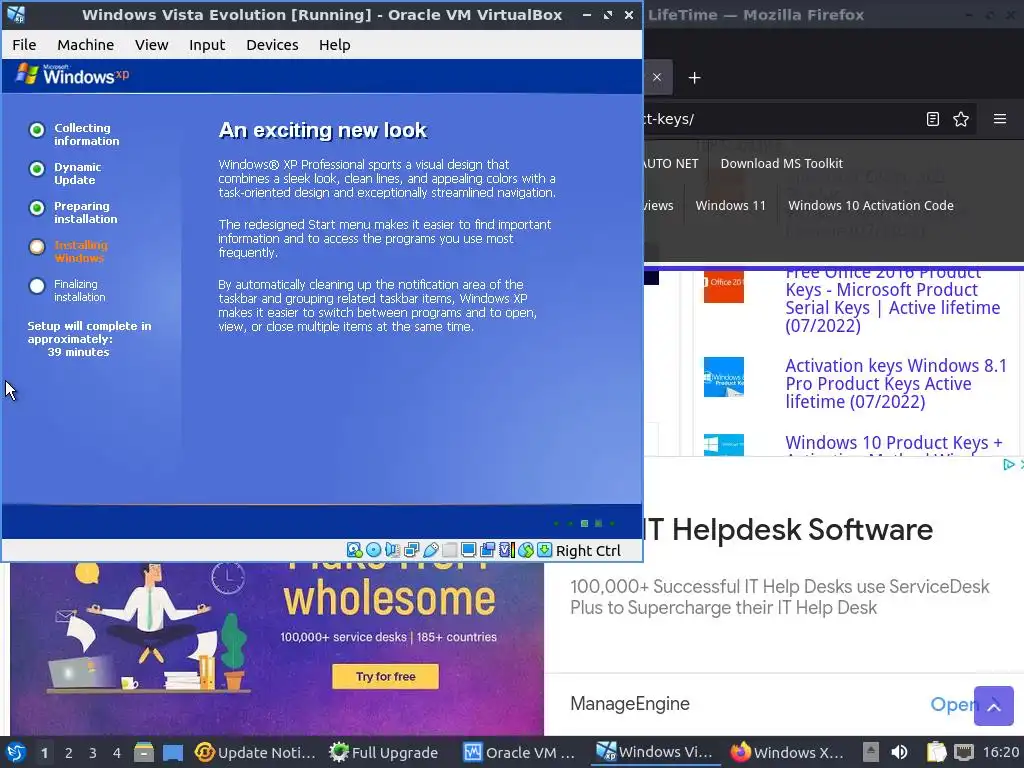Click the audio icon in VirtualBox status bar
Viewport: 1024px width, 768px height.
click(x=392, y=550)
